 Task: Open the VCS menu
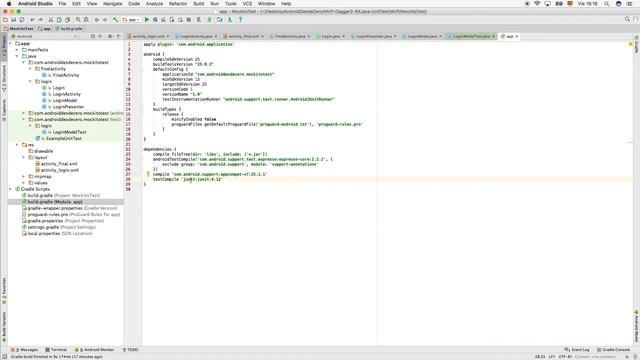click(247, 4)
